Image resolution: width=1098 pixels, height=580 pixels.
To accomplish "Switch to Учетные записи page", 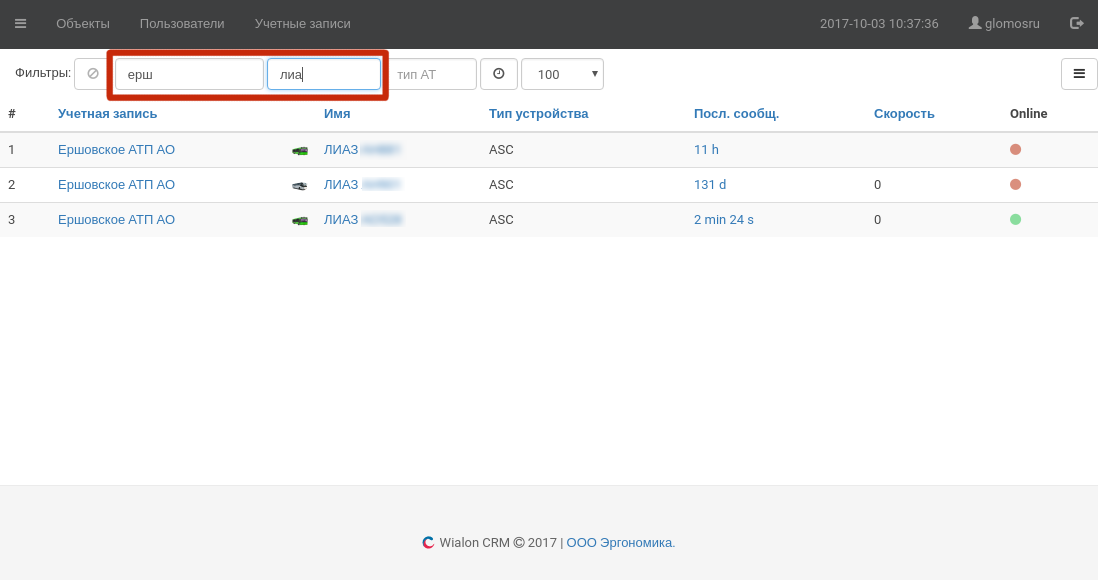I will pos(302,23).
